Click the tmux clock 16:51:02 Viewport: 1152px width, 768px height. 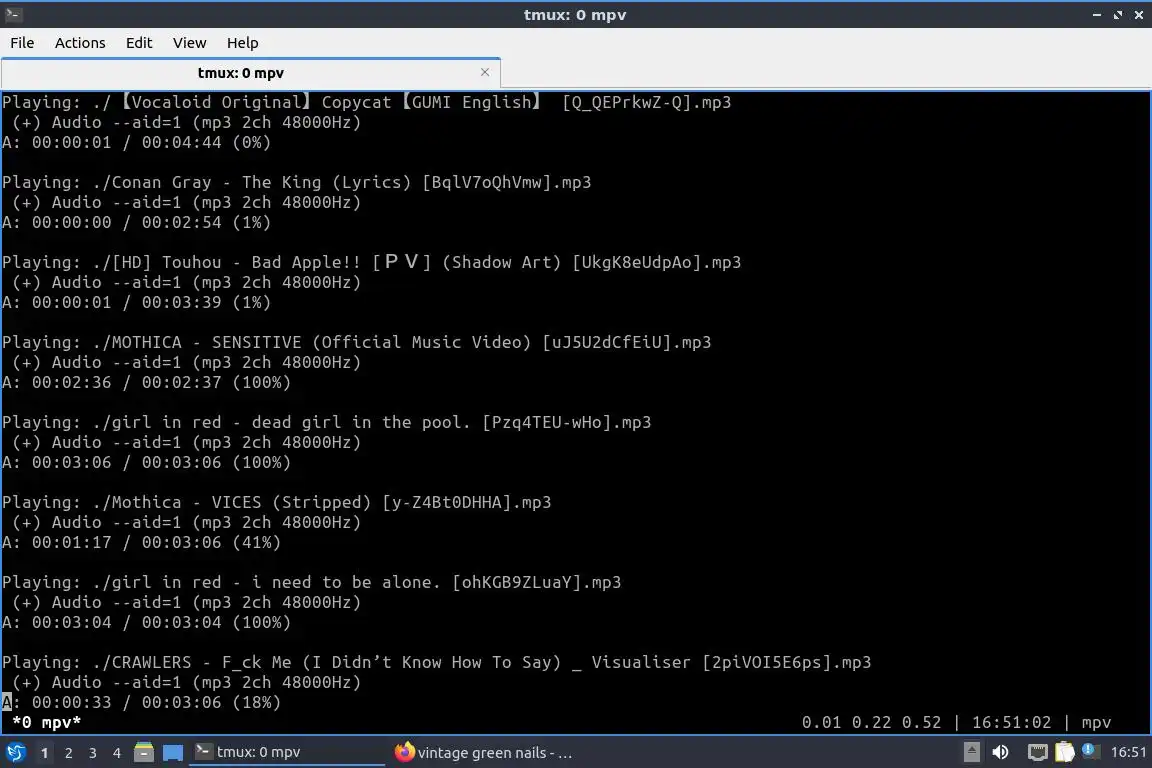point(1012,722)
